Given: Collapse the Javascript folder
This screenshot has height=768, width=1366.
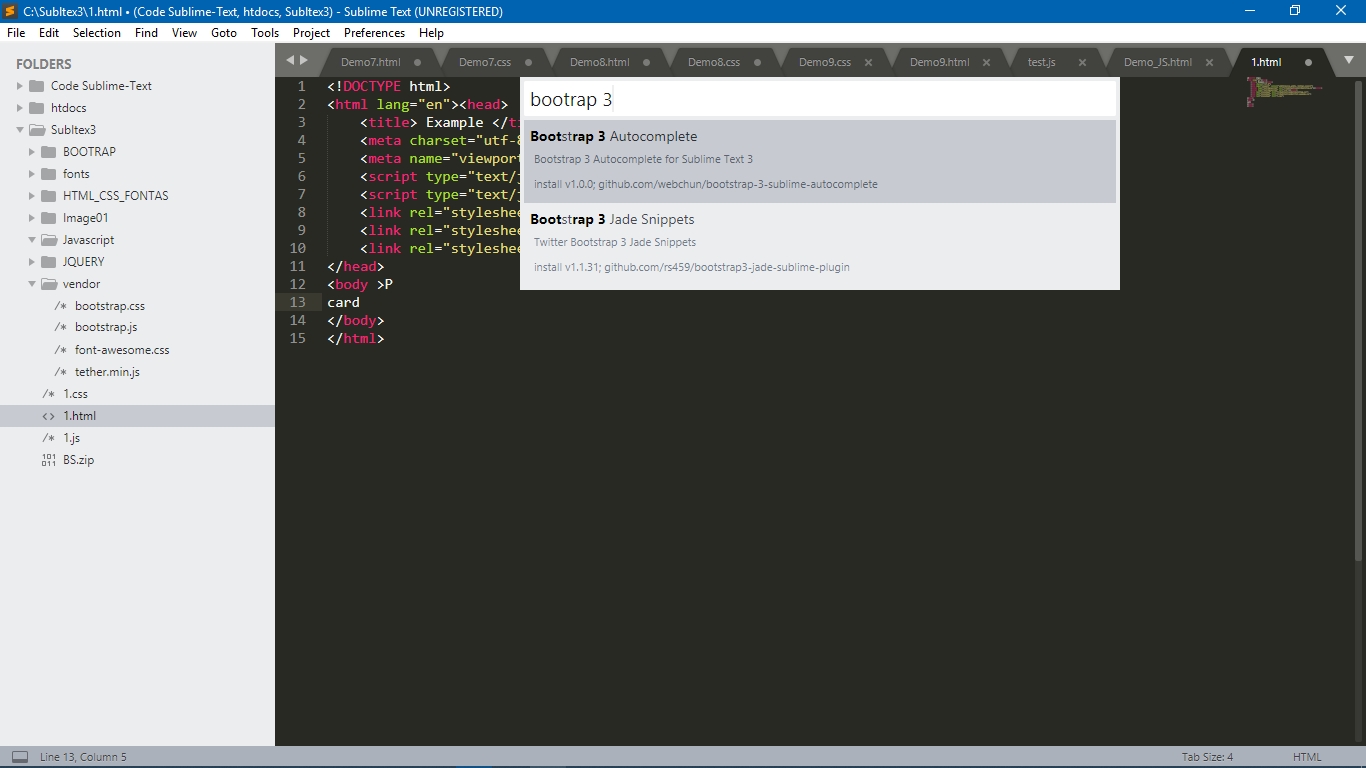Looking at the screenshot, I should (x=31, y=240).
